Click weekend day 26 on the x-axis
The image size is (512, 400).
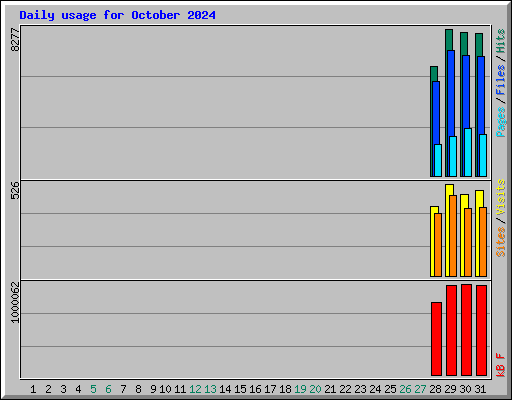(405, 389)
